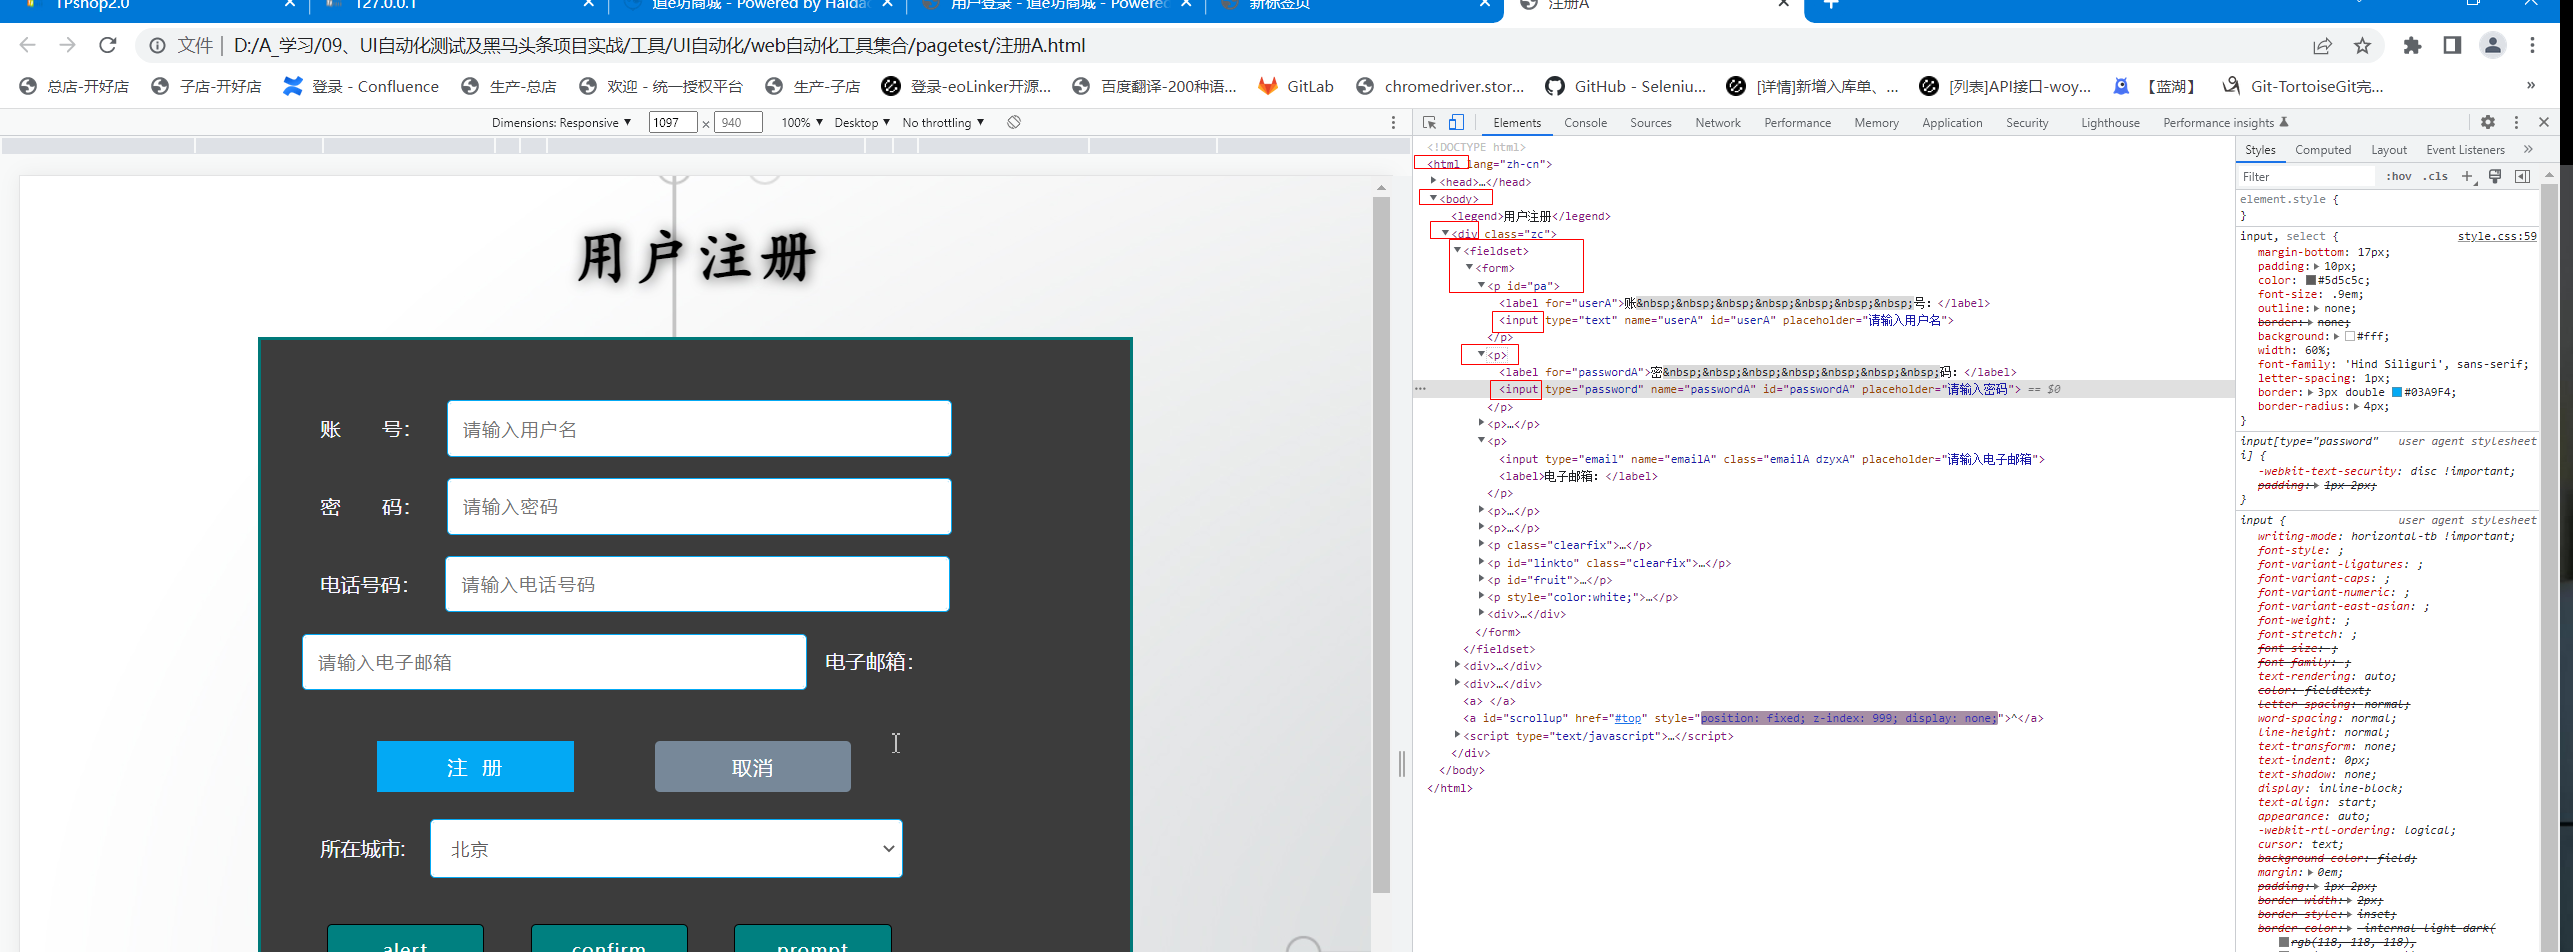This screenshot has height=952, width=2573.
Task: Open the 登录-eoLinker开源 bookmark
Action: [966, 86]
